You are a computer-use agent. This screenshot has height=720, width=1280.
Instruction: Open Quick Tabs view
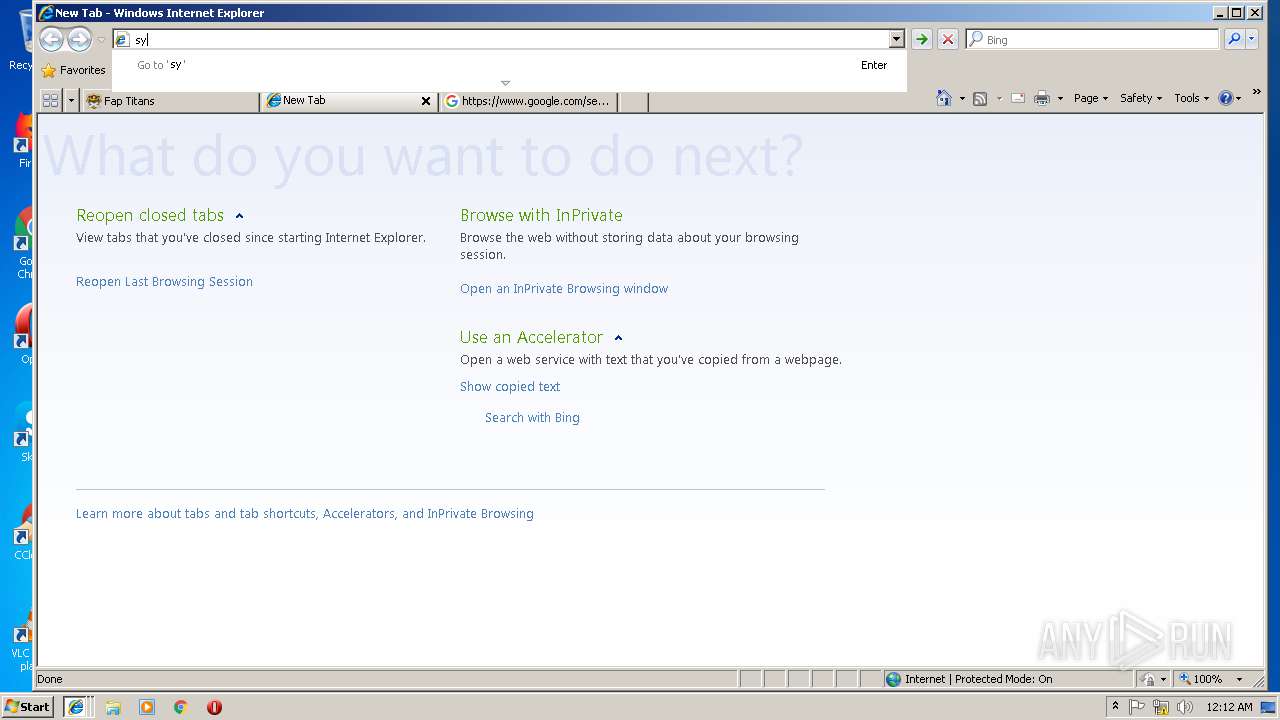(x=50, y=100)
